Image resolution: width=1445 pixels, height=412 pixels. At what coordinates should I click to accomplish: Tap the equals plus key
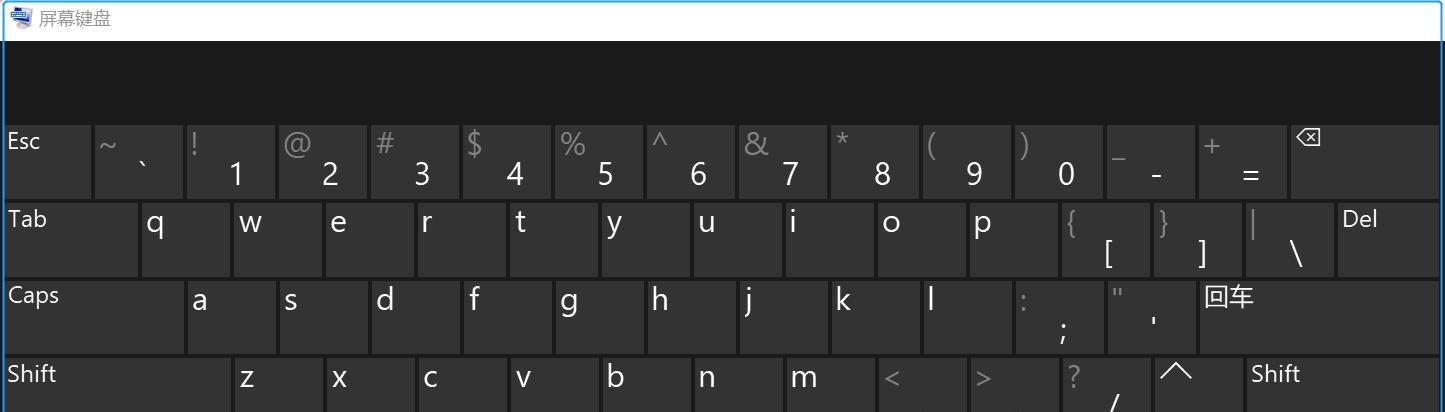(1243, 162)
